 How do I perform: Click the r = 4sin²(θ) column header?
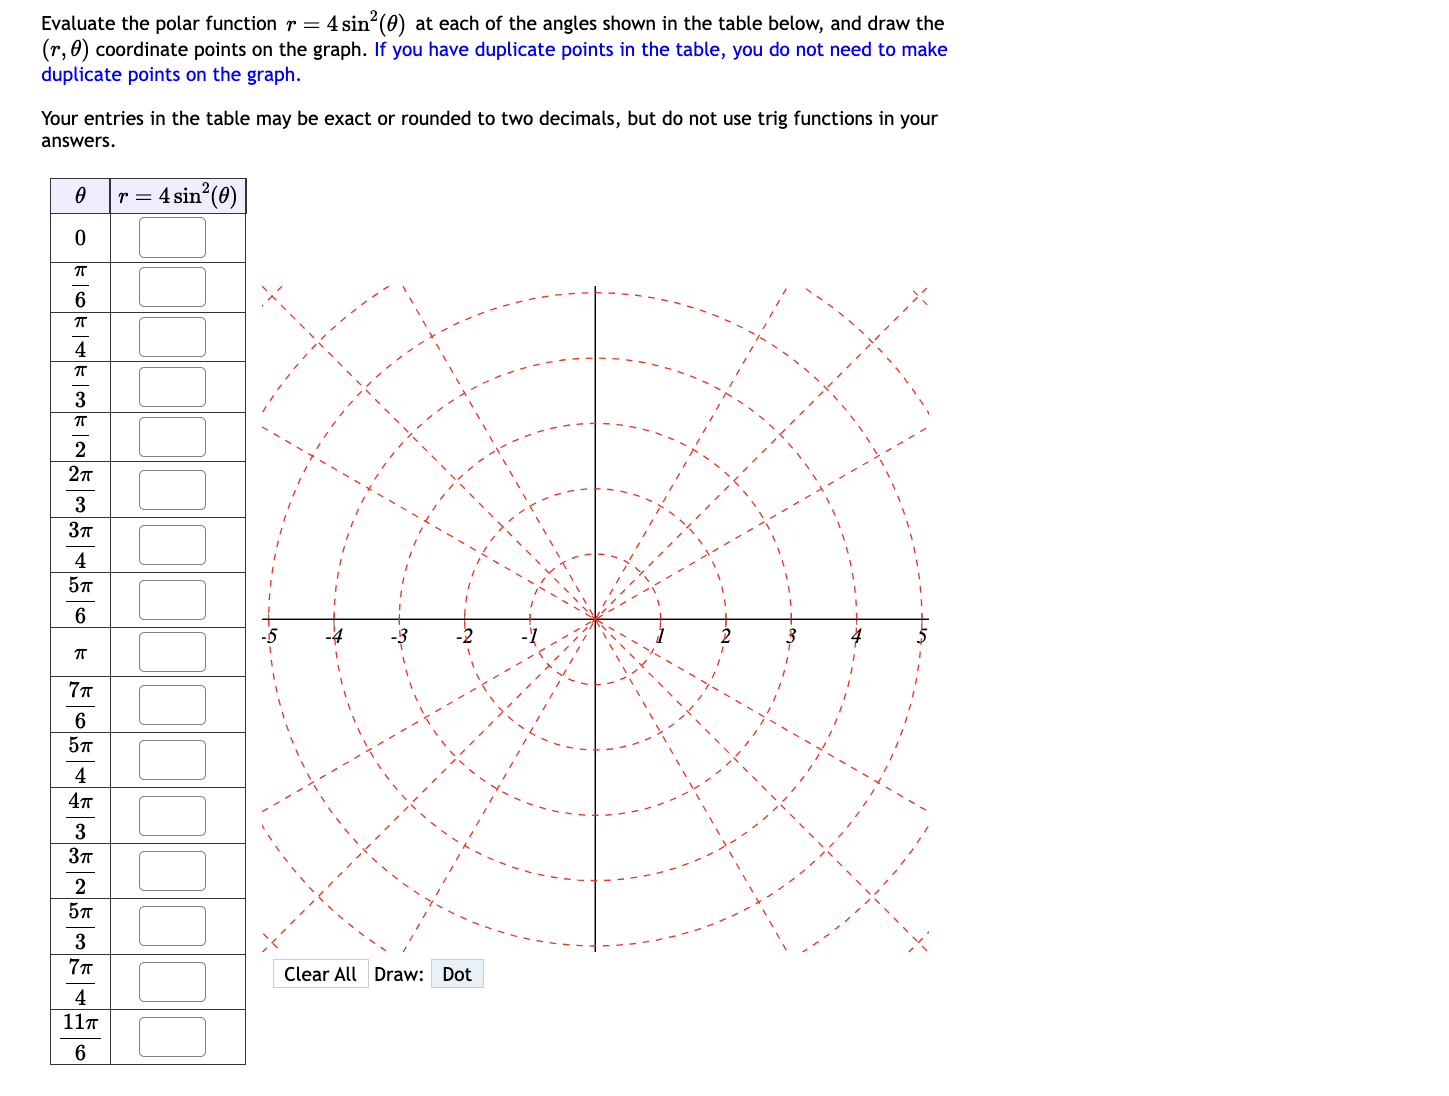click(x=177, y=196)
